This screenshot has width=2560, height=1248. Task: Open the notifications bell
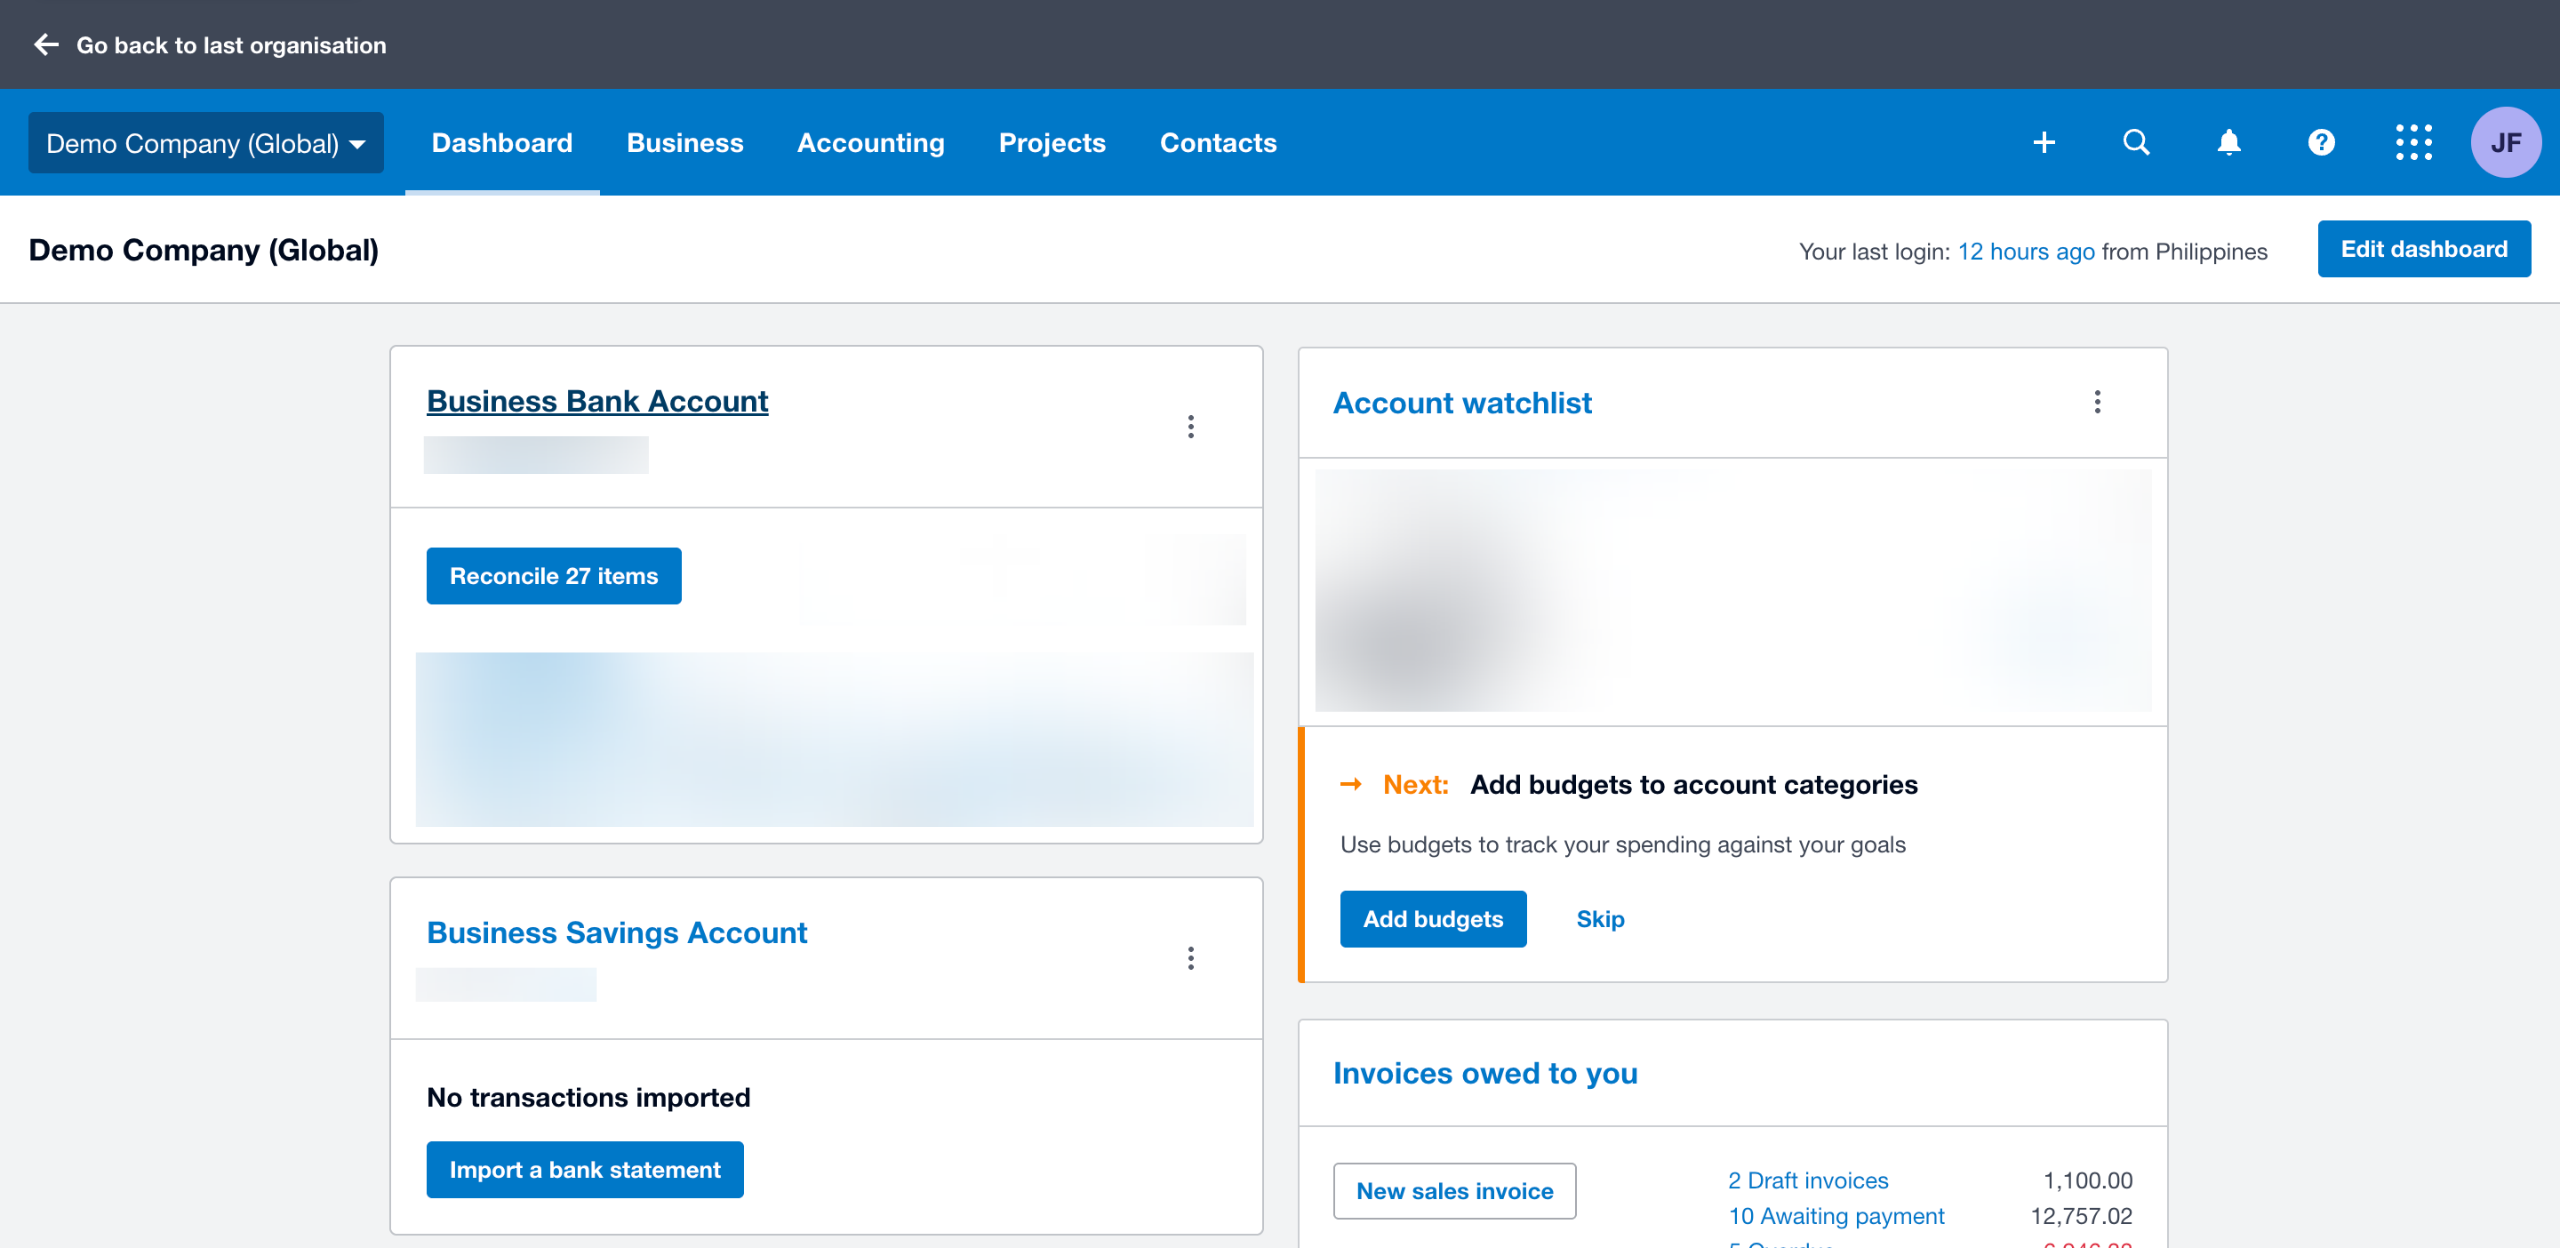[2229, 143]
